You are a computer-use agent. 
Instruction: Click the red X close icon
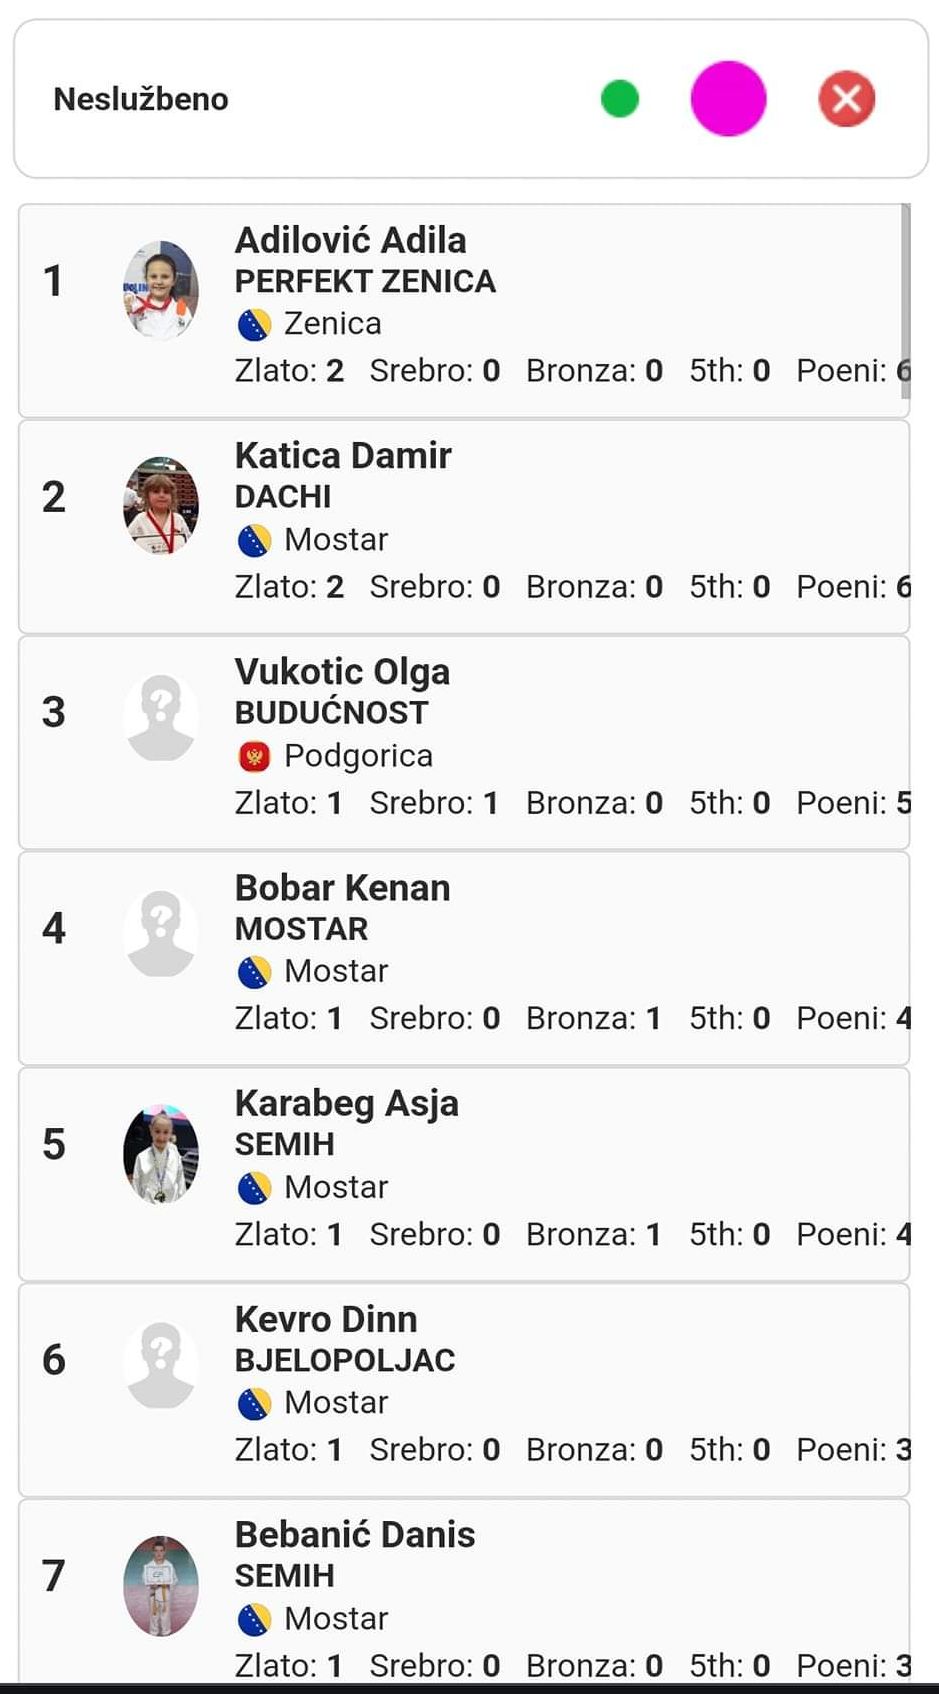846,99
